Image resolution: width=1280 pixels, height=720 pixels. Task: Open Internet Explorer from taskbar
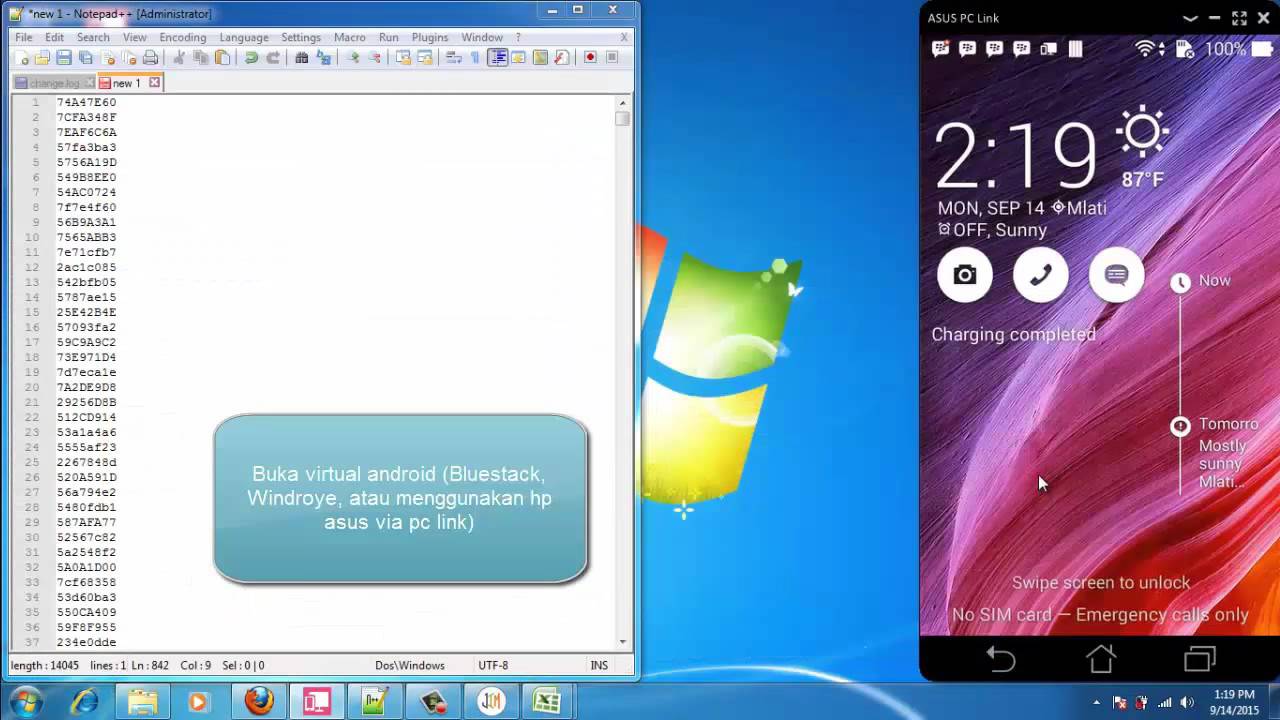coord(85,702)
